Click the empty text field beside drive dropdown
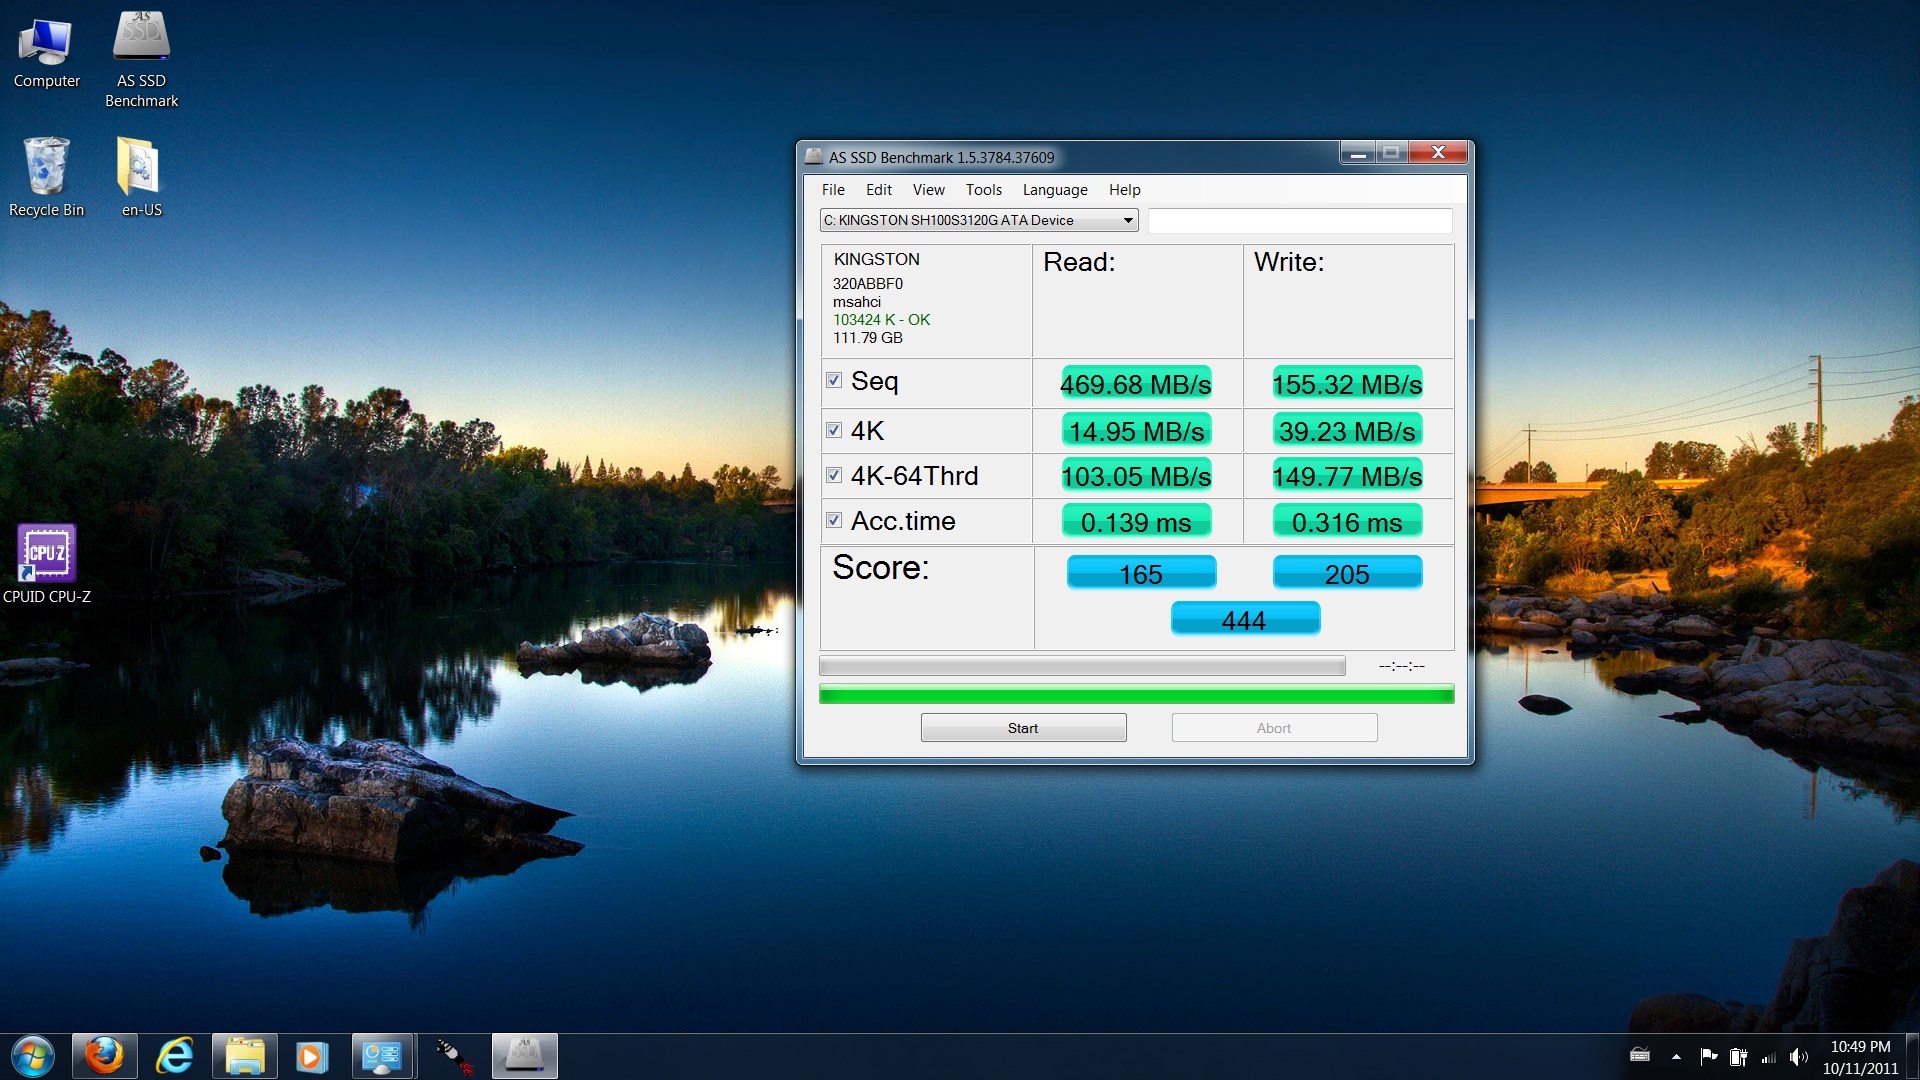The width and height of the screenshot is (1920, 1080). coord(1300,220)
